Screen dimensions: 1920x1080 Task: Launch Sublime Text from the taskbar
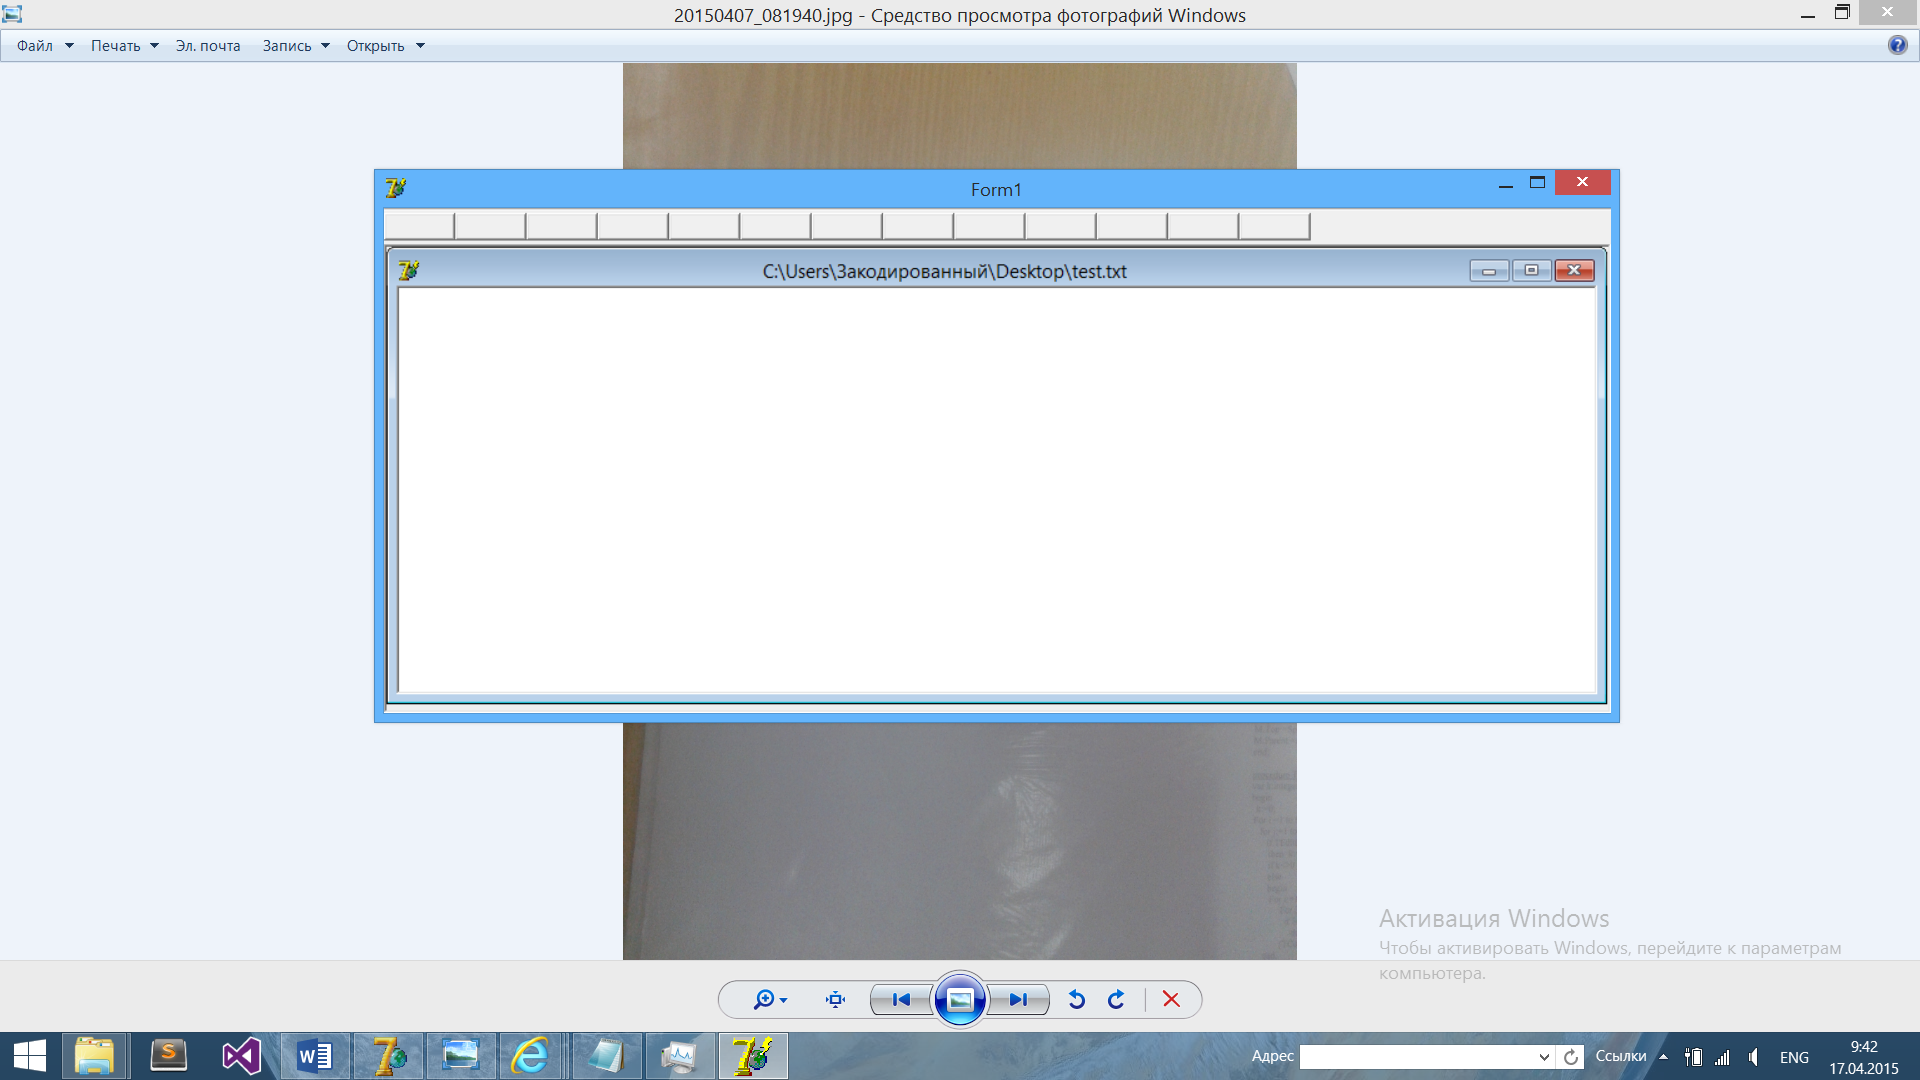[x=168, y=1056]
